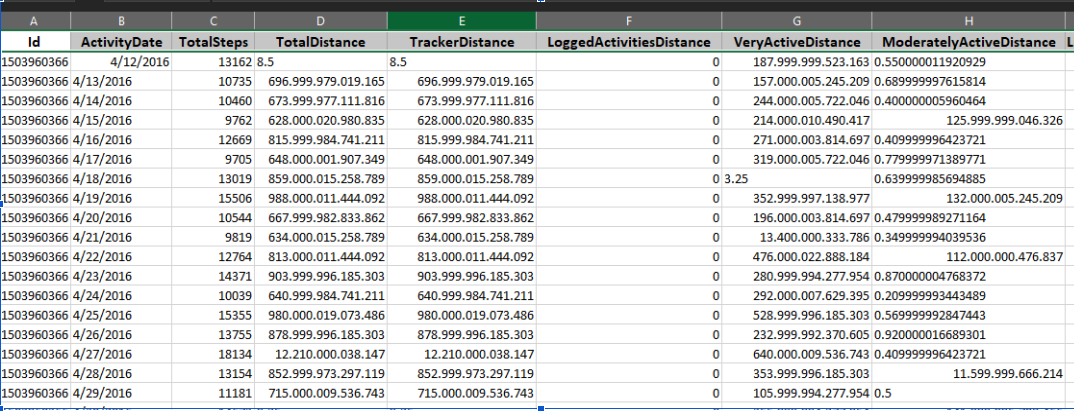Select the date cell 4/15/2016

click(x=121, y=121)
